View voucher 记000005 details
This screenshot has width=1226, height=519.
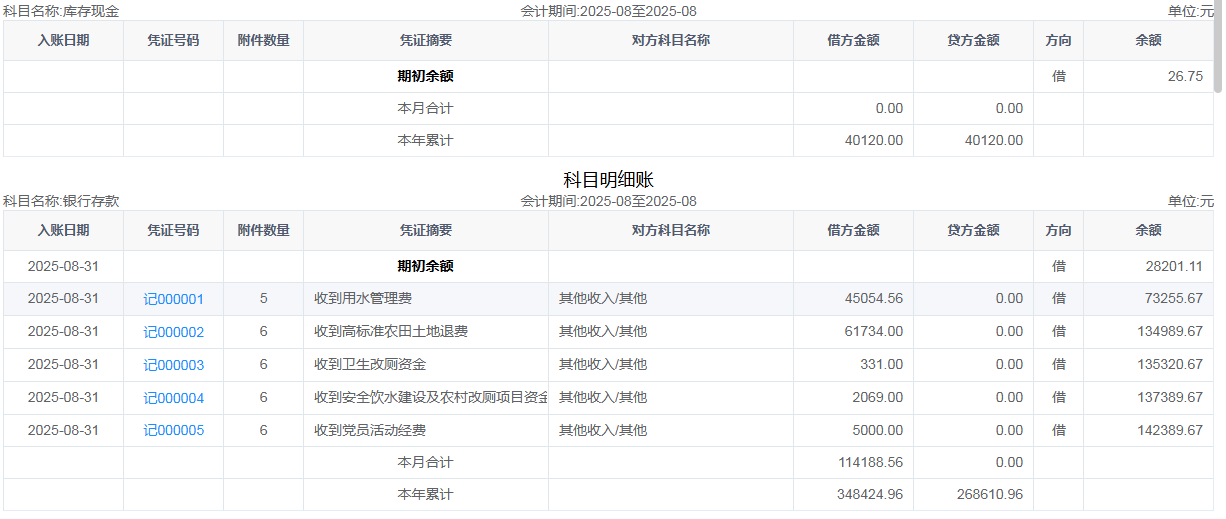[x=173, y=431]
